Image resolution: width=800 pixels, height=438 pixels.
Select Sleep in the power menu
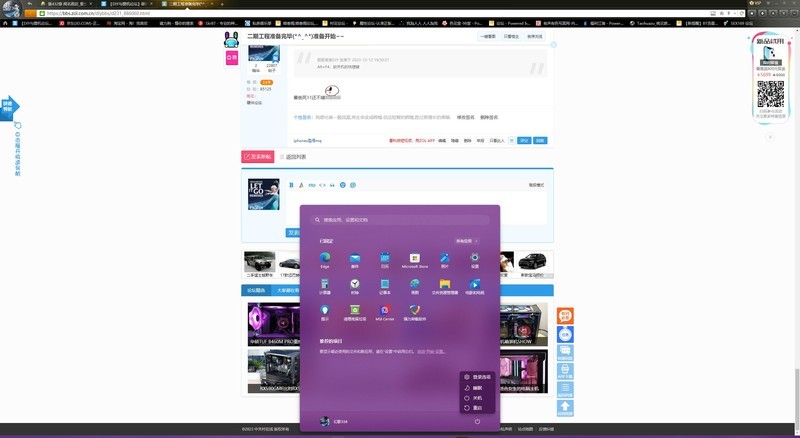click(478, 388)
